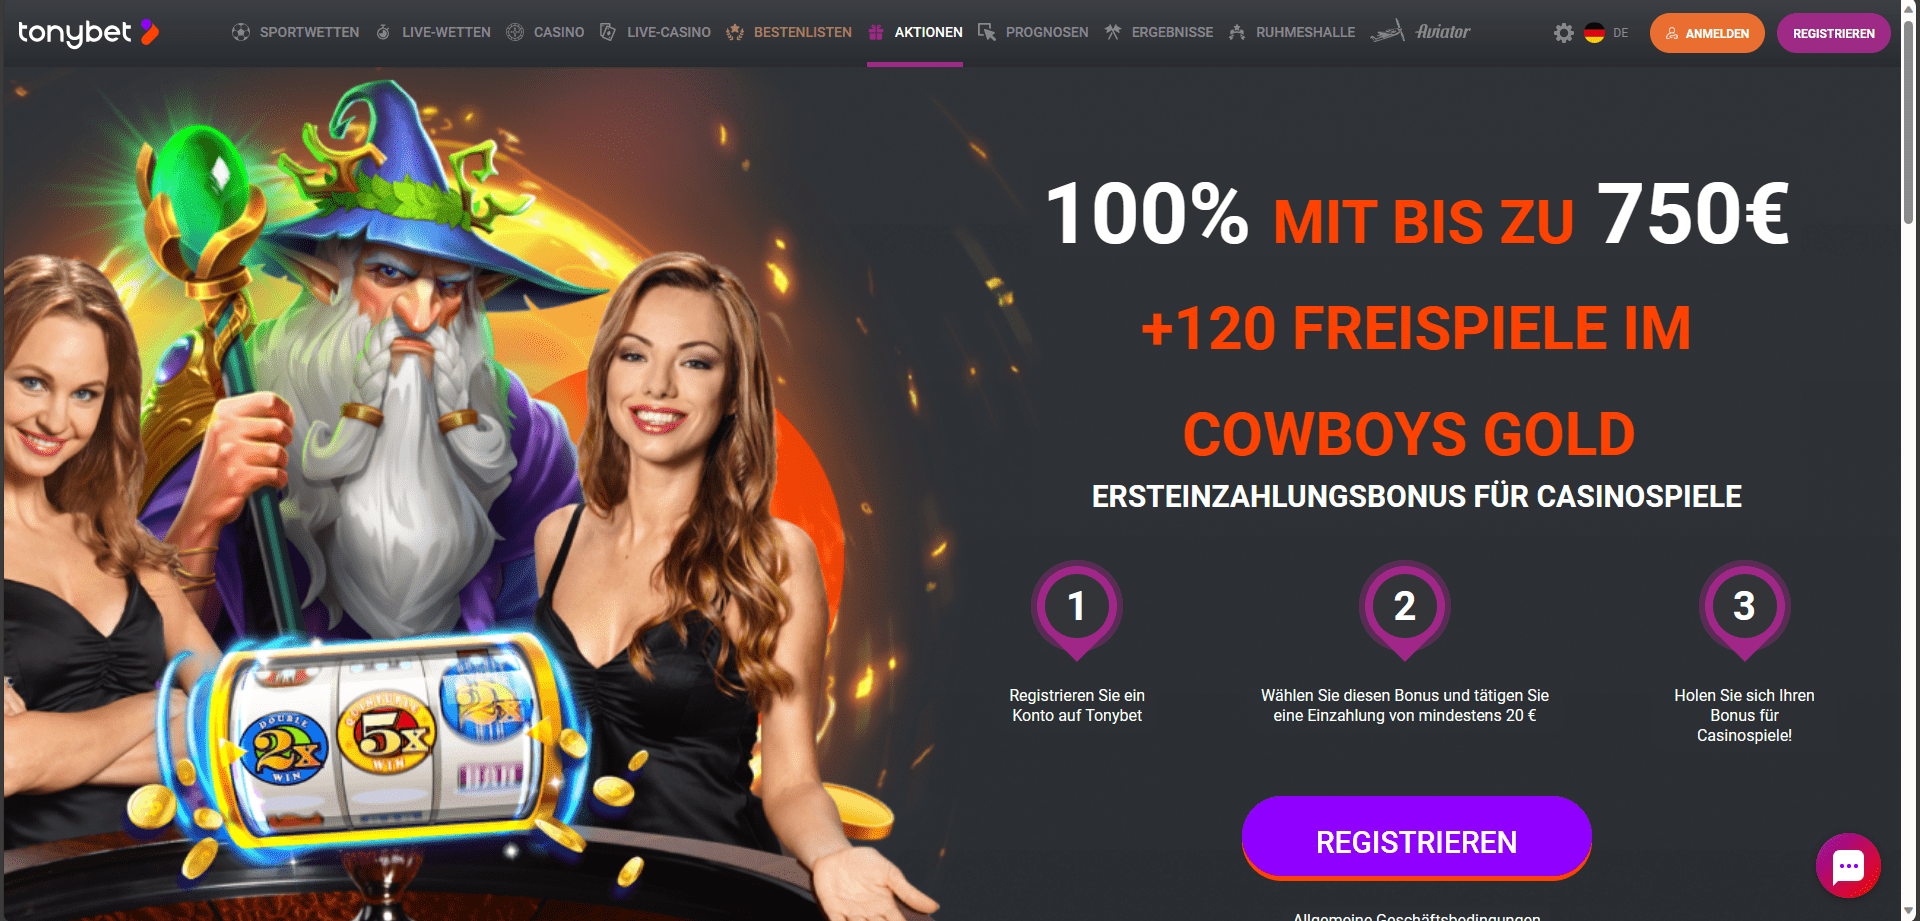
Task: Click the Casino chip icon
Action: (x=515, y=32)
